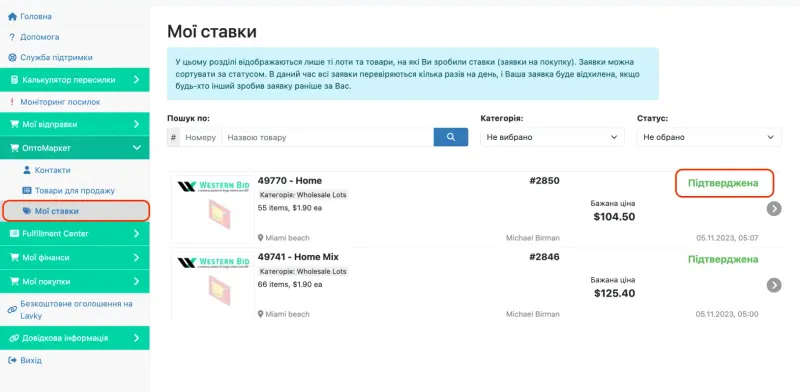This screenshot has height=392, width=800.
Task: Open the Категорія dropdown
Action: (552, 137)
